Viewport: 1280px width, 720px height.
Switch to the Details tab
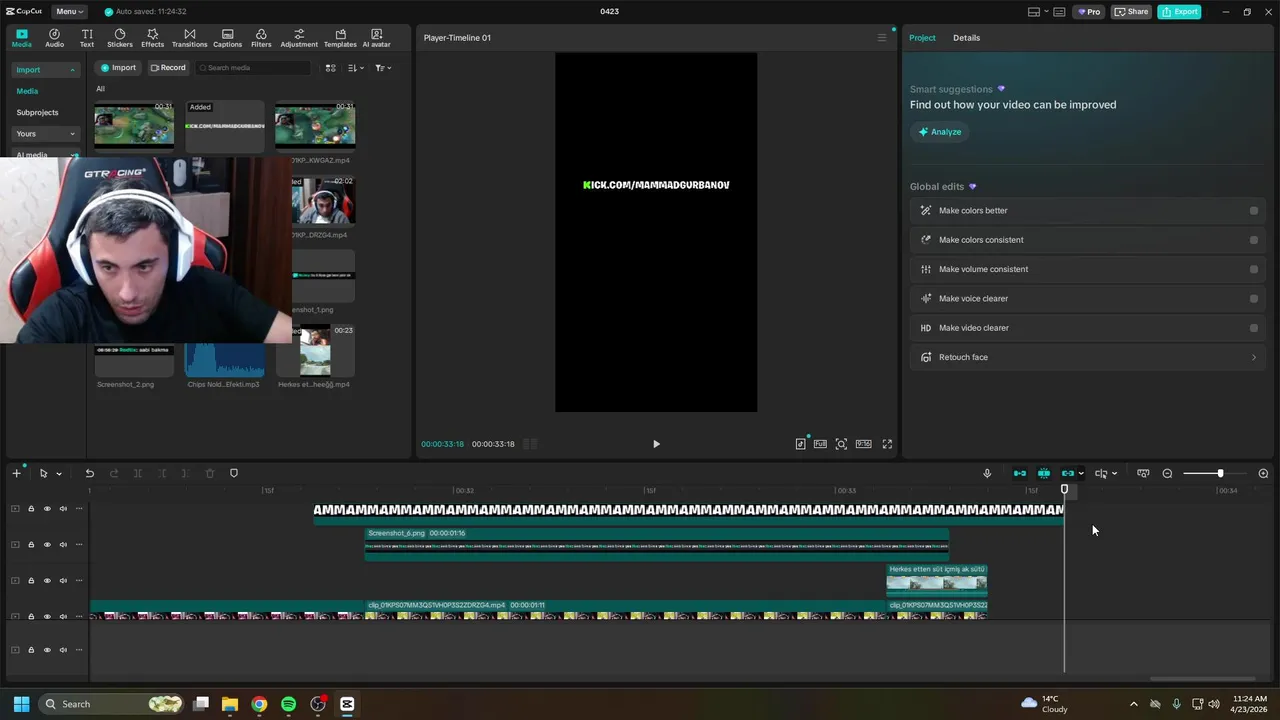point(966,38)
